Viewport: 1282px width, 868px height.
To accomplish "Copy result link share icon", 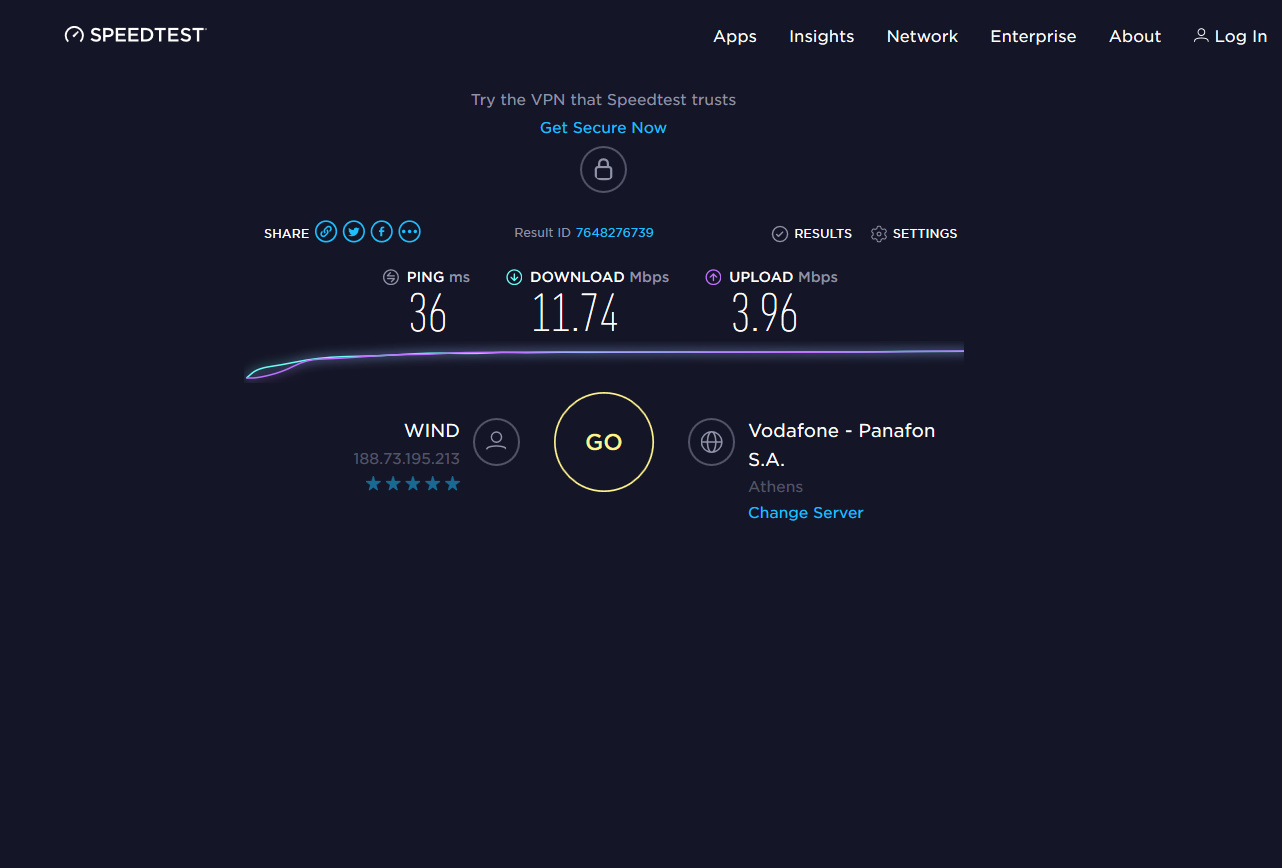I will [326, 232].
